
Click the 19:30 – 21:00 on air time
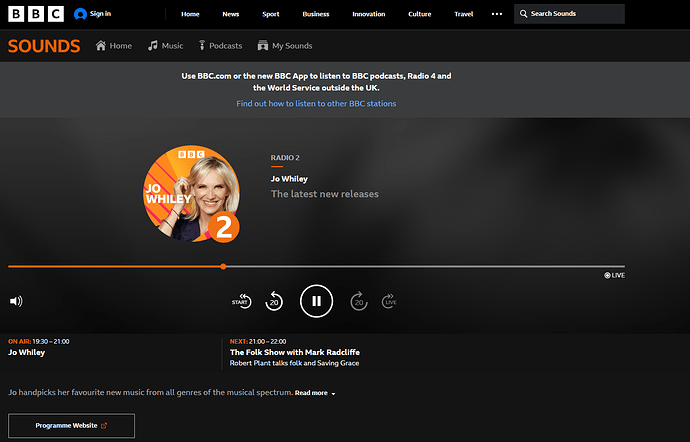(51, 342)
